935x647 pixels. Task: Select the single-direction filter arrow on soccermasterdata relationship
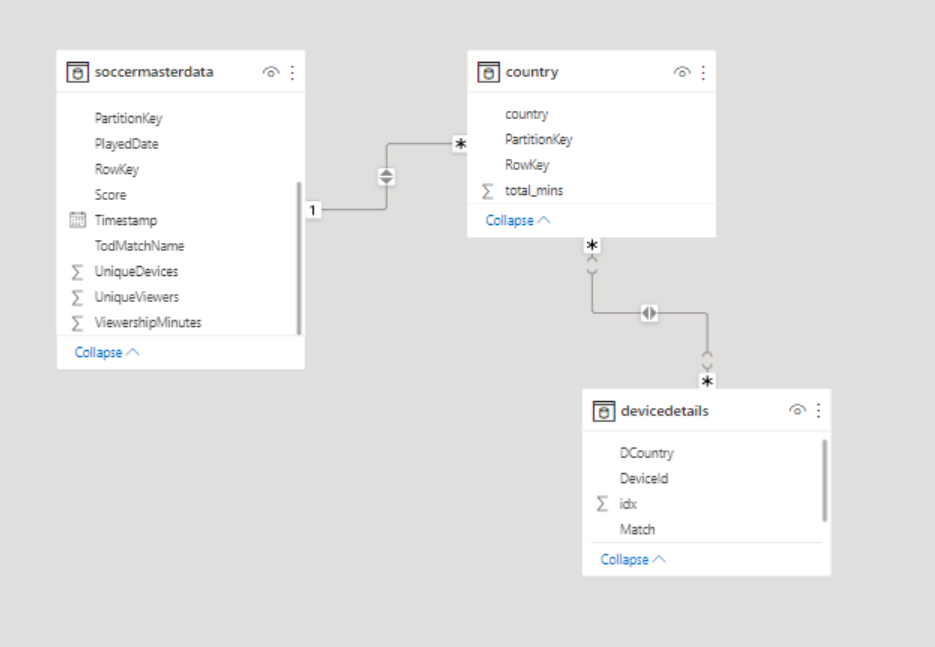pos(386,177)
